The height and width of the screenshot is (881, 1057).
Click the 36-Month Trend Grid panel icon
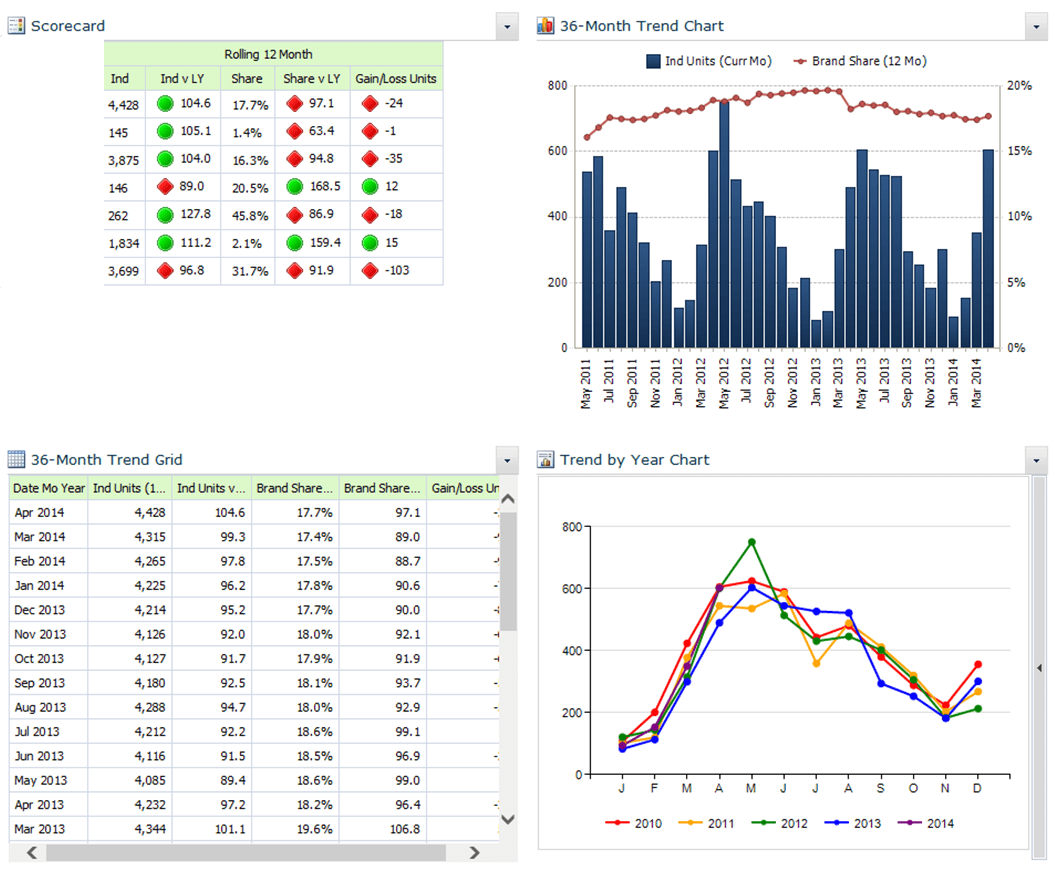pos(17,459)
